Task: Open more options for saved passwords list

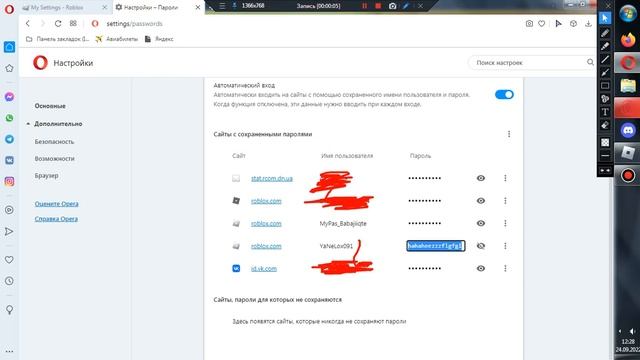Action: [509, 134]
